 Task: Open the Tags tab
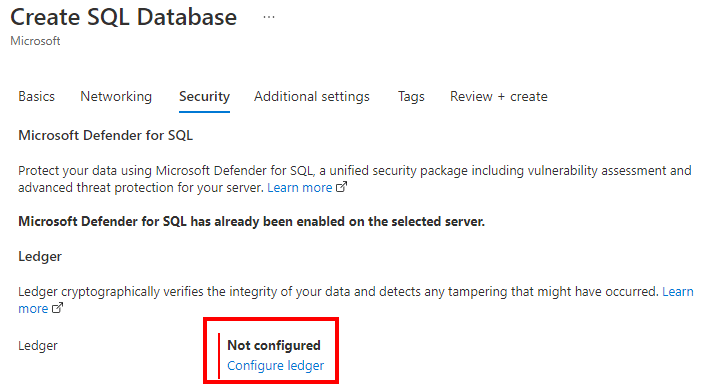411,96
